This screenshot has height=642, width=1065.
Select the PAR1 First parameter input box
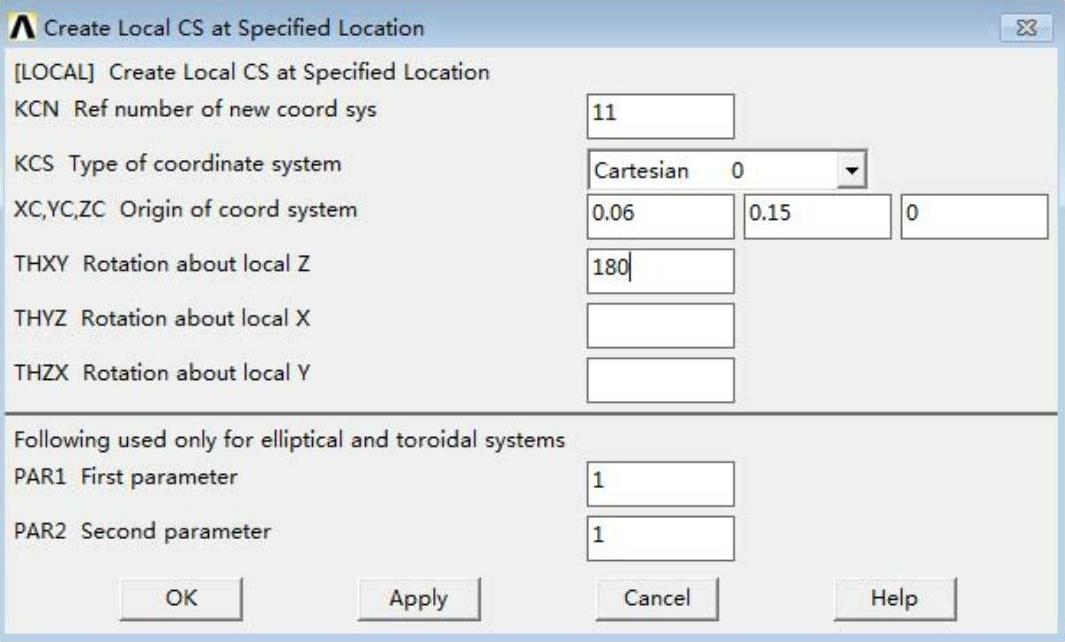tap(660, 484)
